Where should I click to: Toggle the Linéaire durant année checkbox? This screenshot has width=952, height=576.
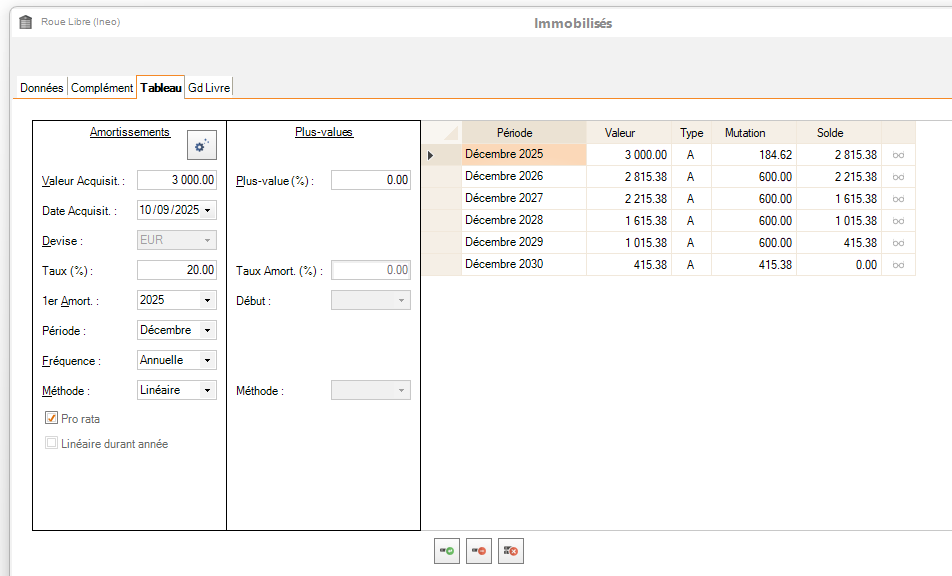coord(52,443)
